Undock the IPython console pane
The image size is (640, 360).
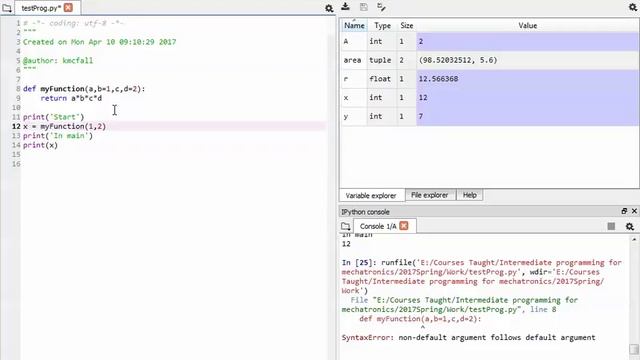(x=624, y=211)
